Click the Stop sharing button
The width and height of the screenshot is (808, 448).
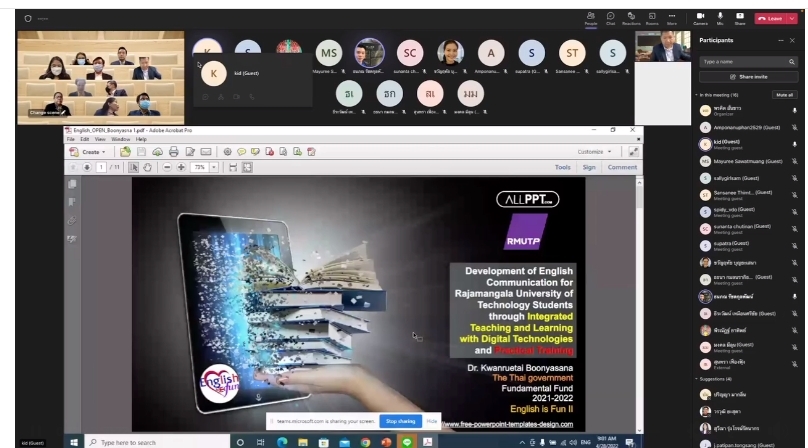(x=400, y=421)
